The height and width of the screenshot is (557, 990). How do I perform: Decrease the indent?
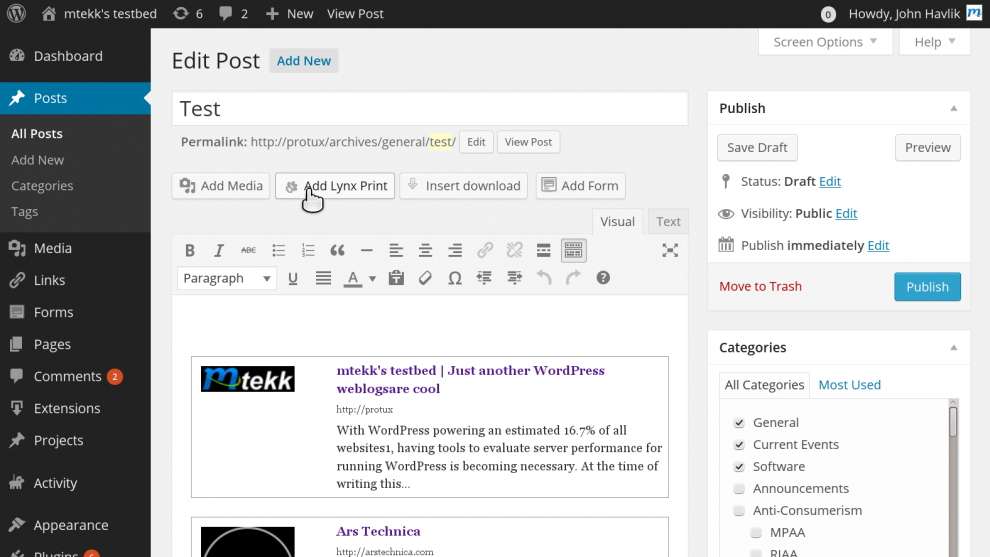(484, 278)
